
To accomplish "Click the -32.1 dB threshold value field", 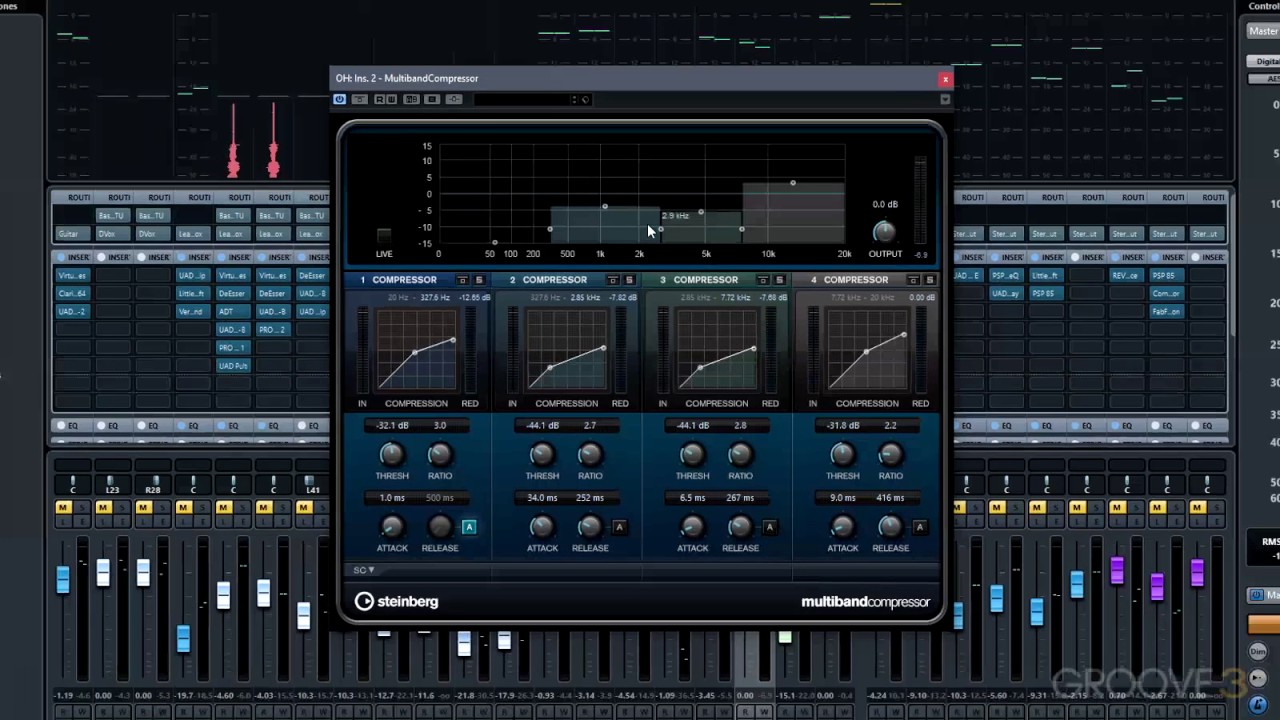I will click(392, 425).
